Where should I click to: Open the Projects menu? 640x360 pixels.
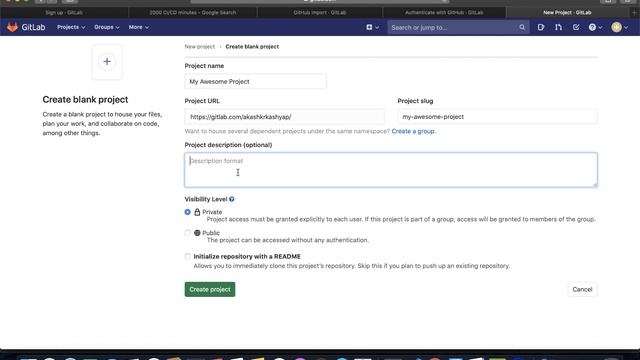[x=71, y=27]
